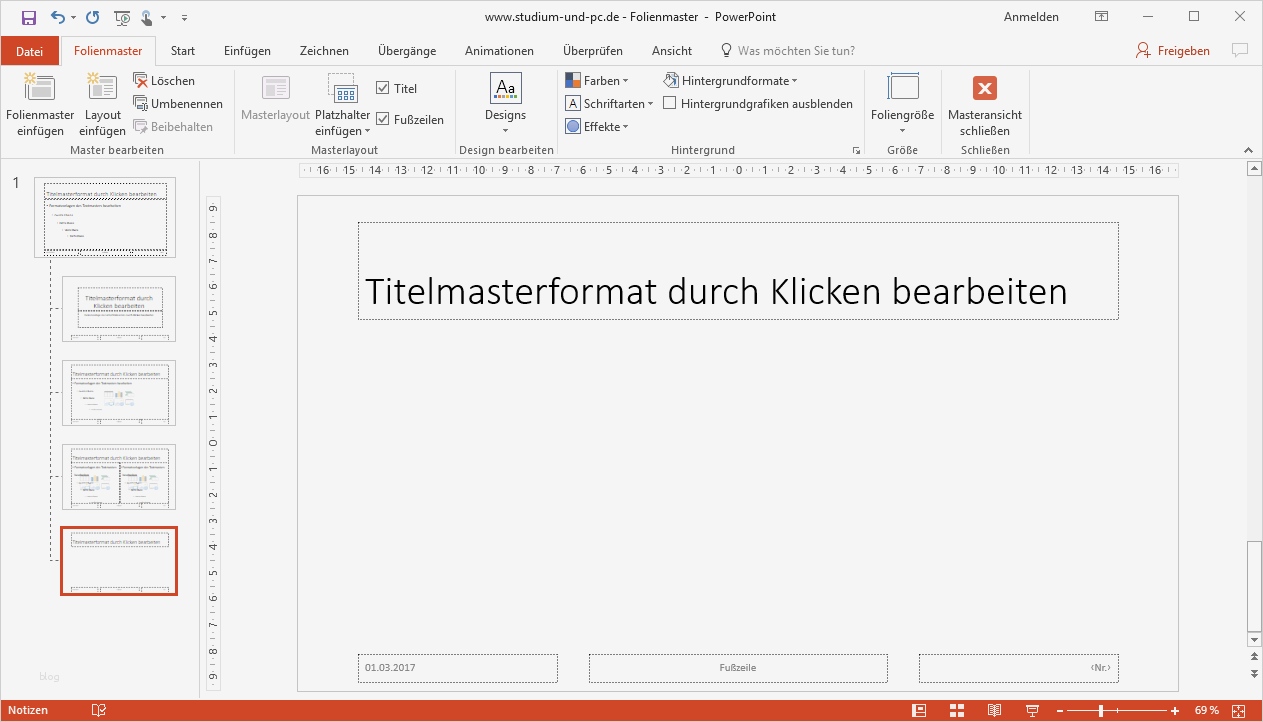The image size is (1263, 722).
Task: Open the comments icon
Action: [x=1240, y=50]
